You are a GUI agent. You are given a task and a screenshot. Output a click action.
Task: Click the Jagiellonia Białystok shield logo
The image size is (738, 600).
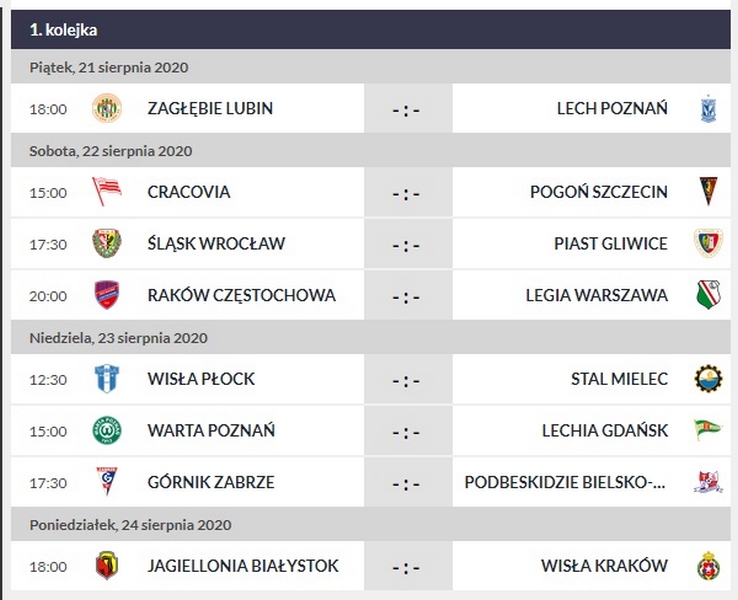pos(106,566)
